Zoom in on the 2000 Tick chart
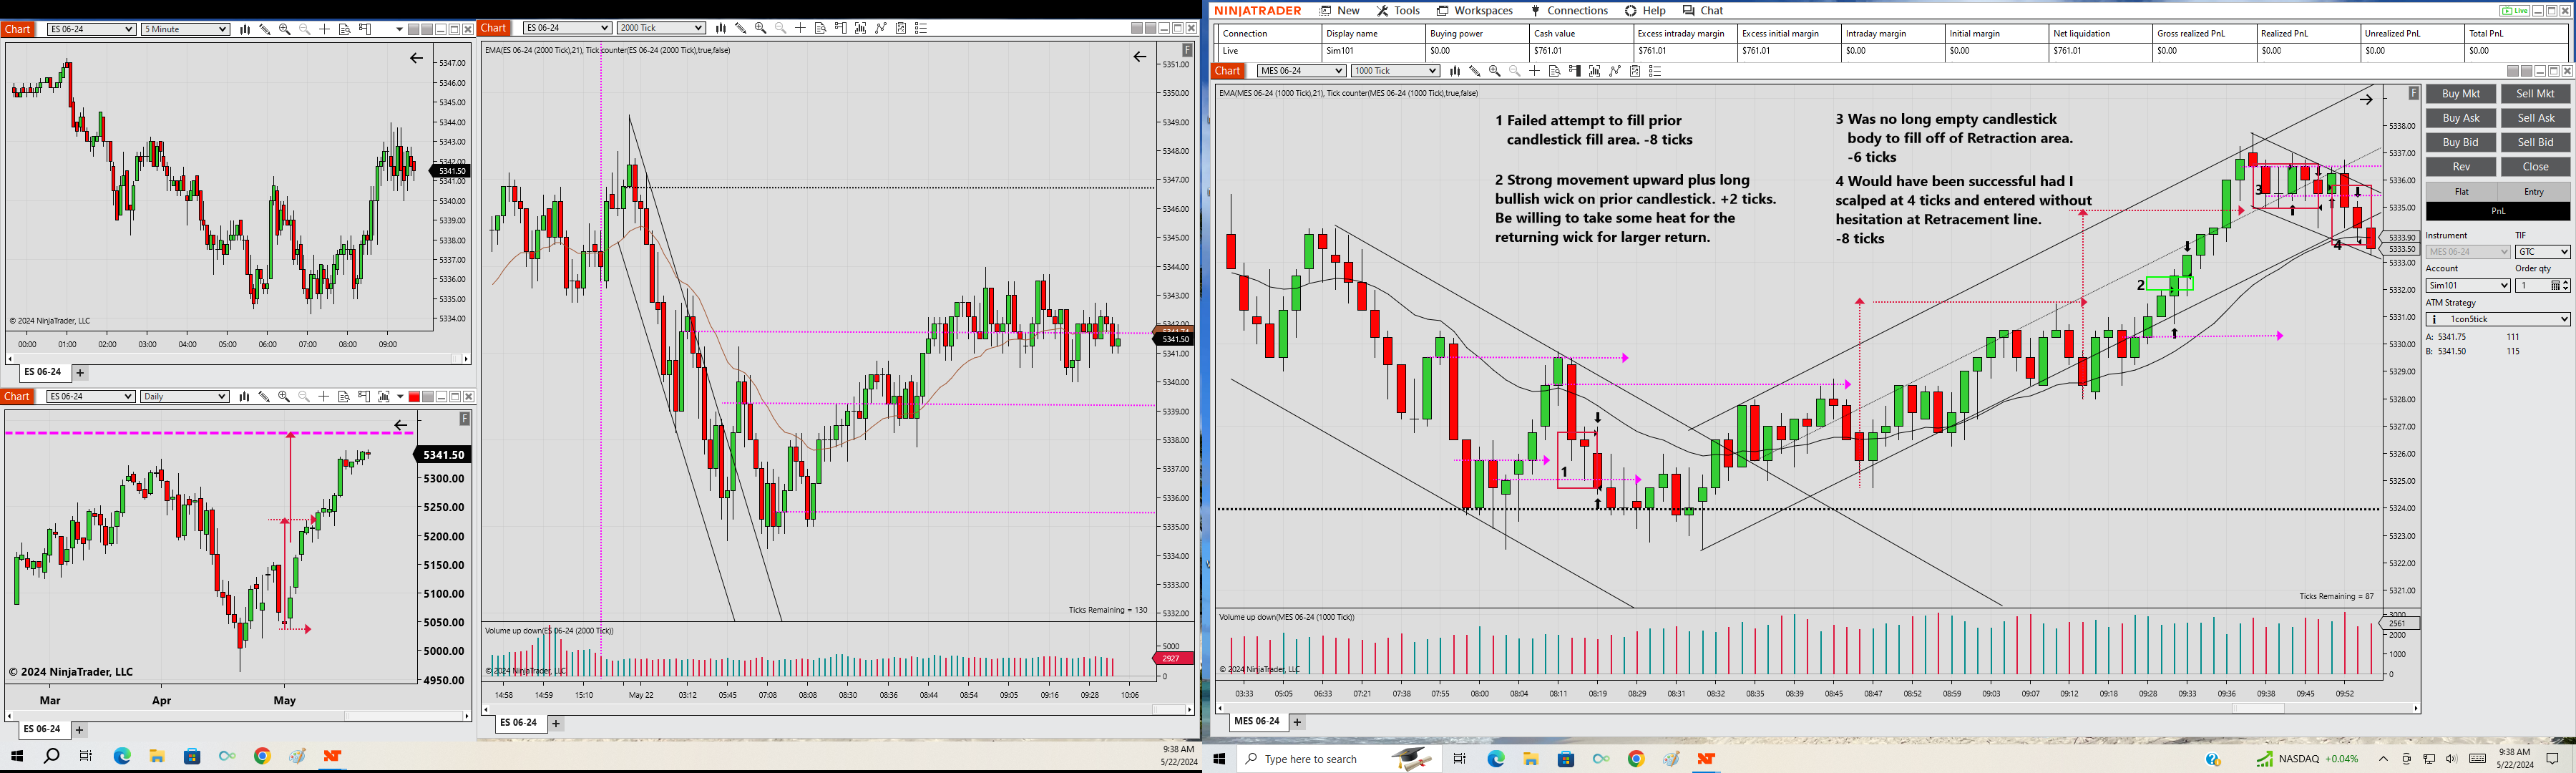This screenshot has width=2576, height=773. [x=761, y=28]
